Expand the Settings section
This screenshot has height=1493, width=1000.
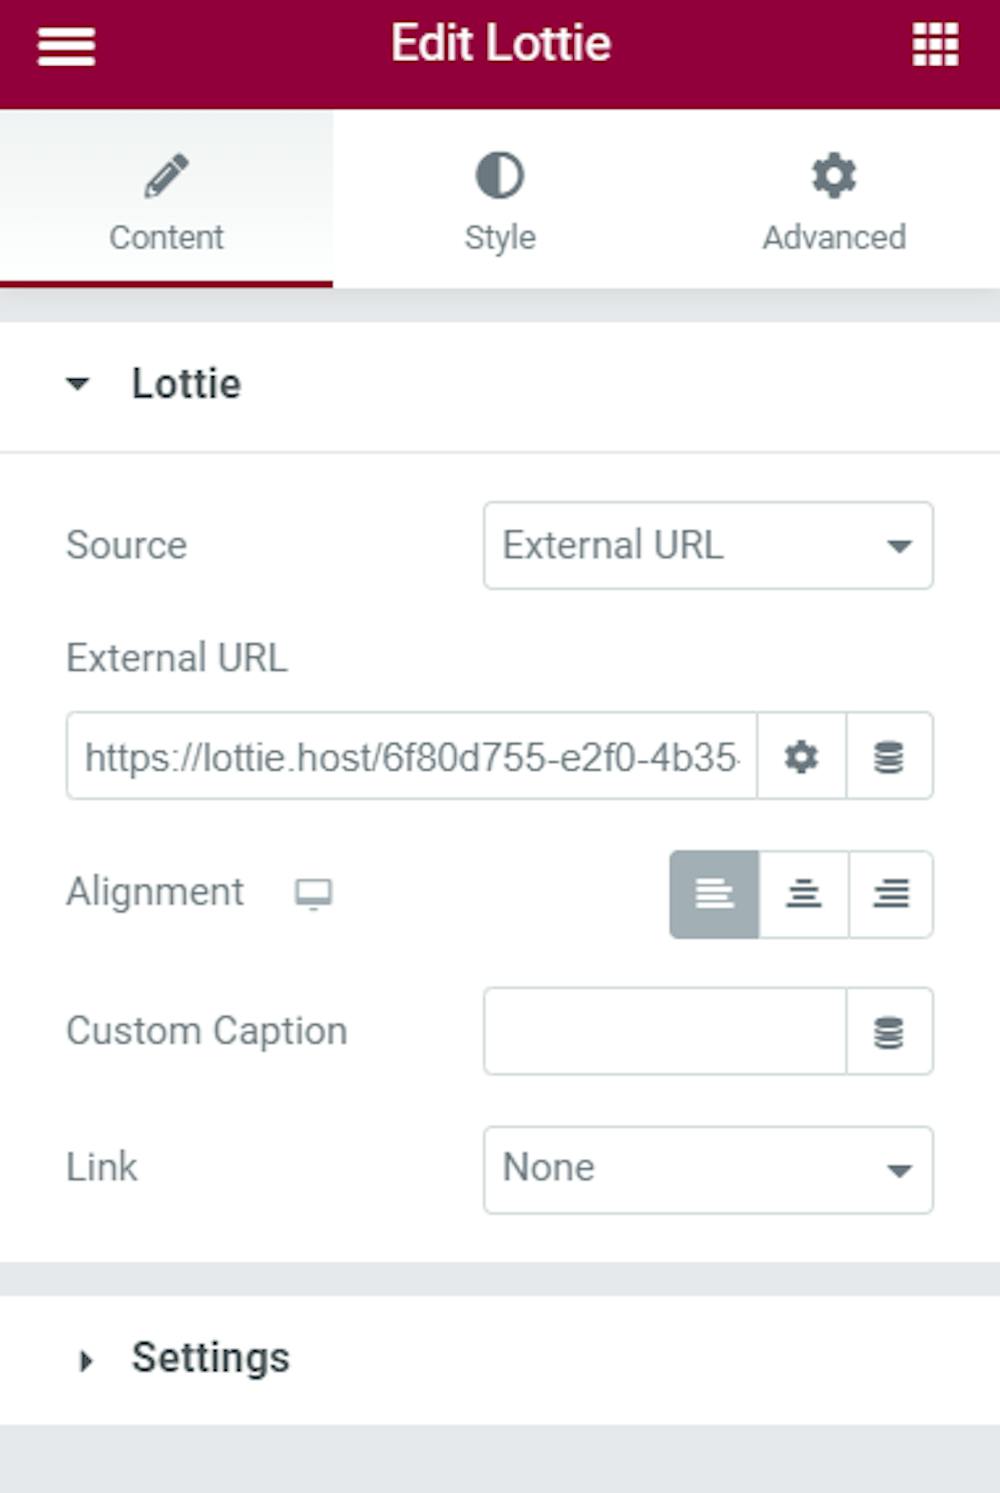(210, 1358)
